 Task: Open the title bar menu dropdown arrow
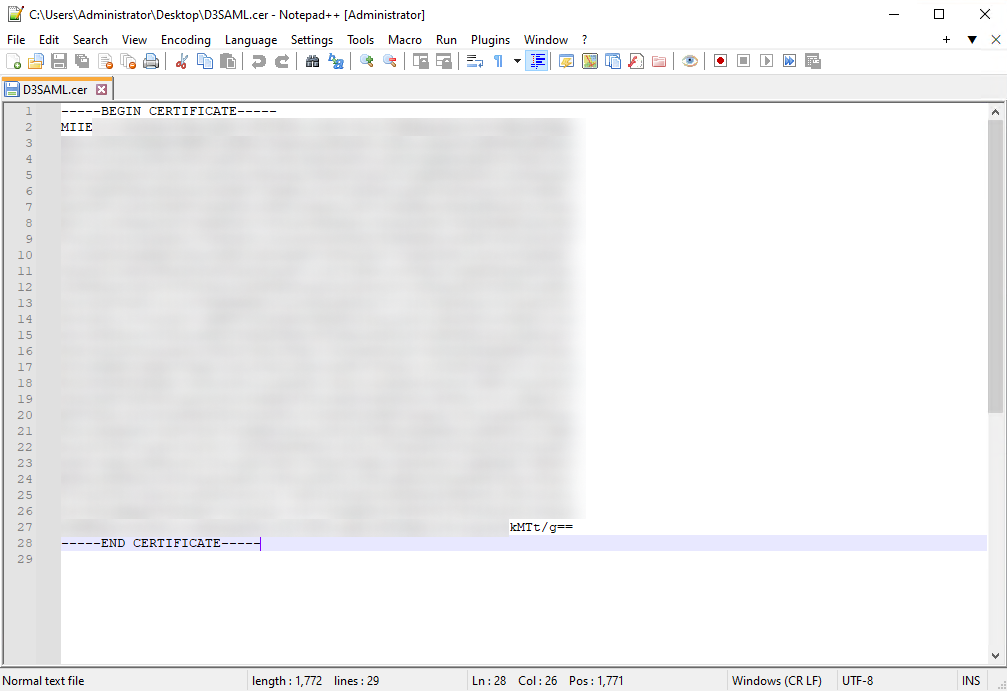[972, 39]
